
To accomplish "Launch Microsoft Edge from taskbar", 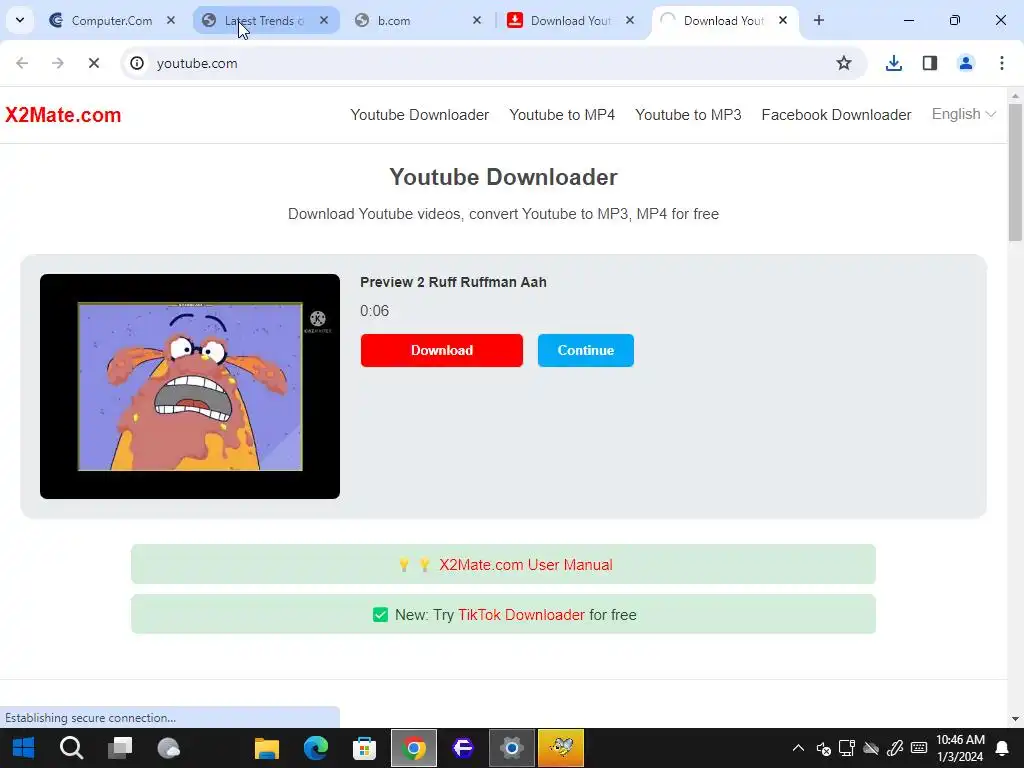I will pyautogui.click(x=315, y=748).
